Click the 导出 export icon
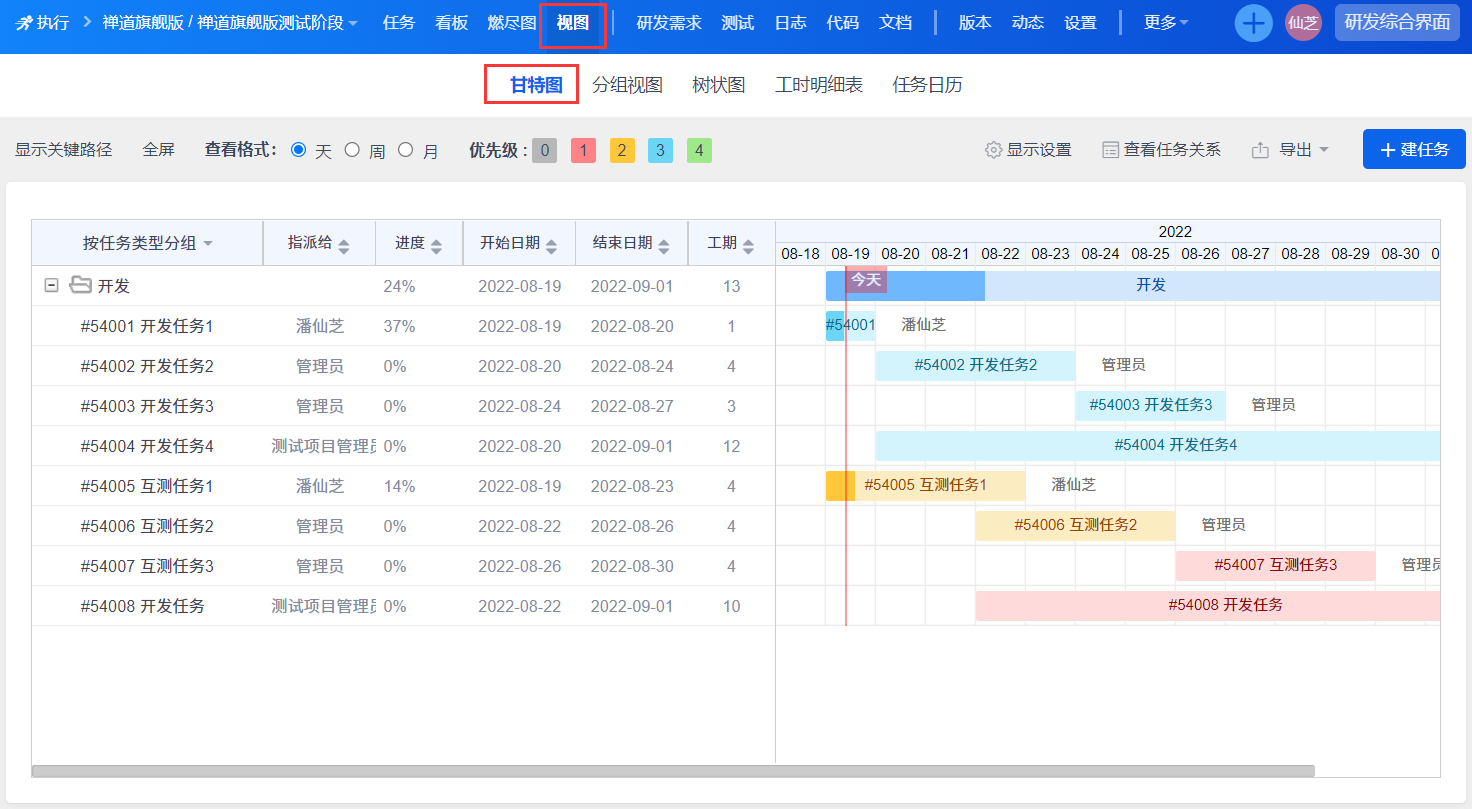This screenshot has width=1472, height=809. (1261, 150)
